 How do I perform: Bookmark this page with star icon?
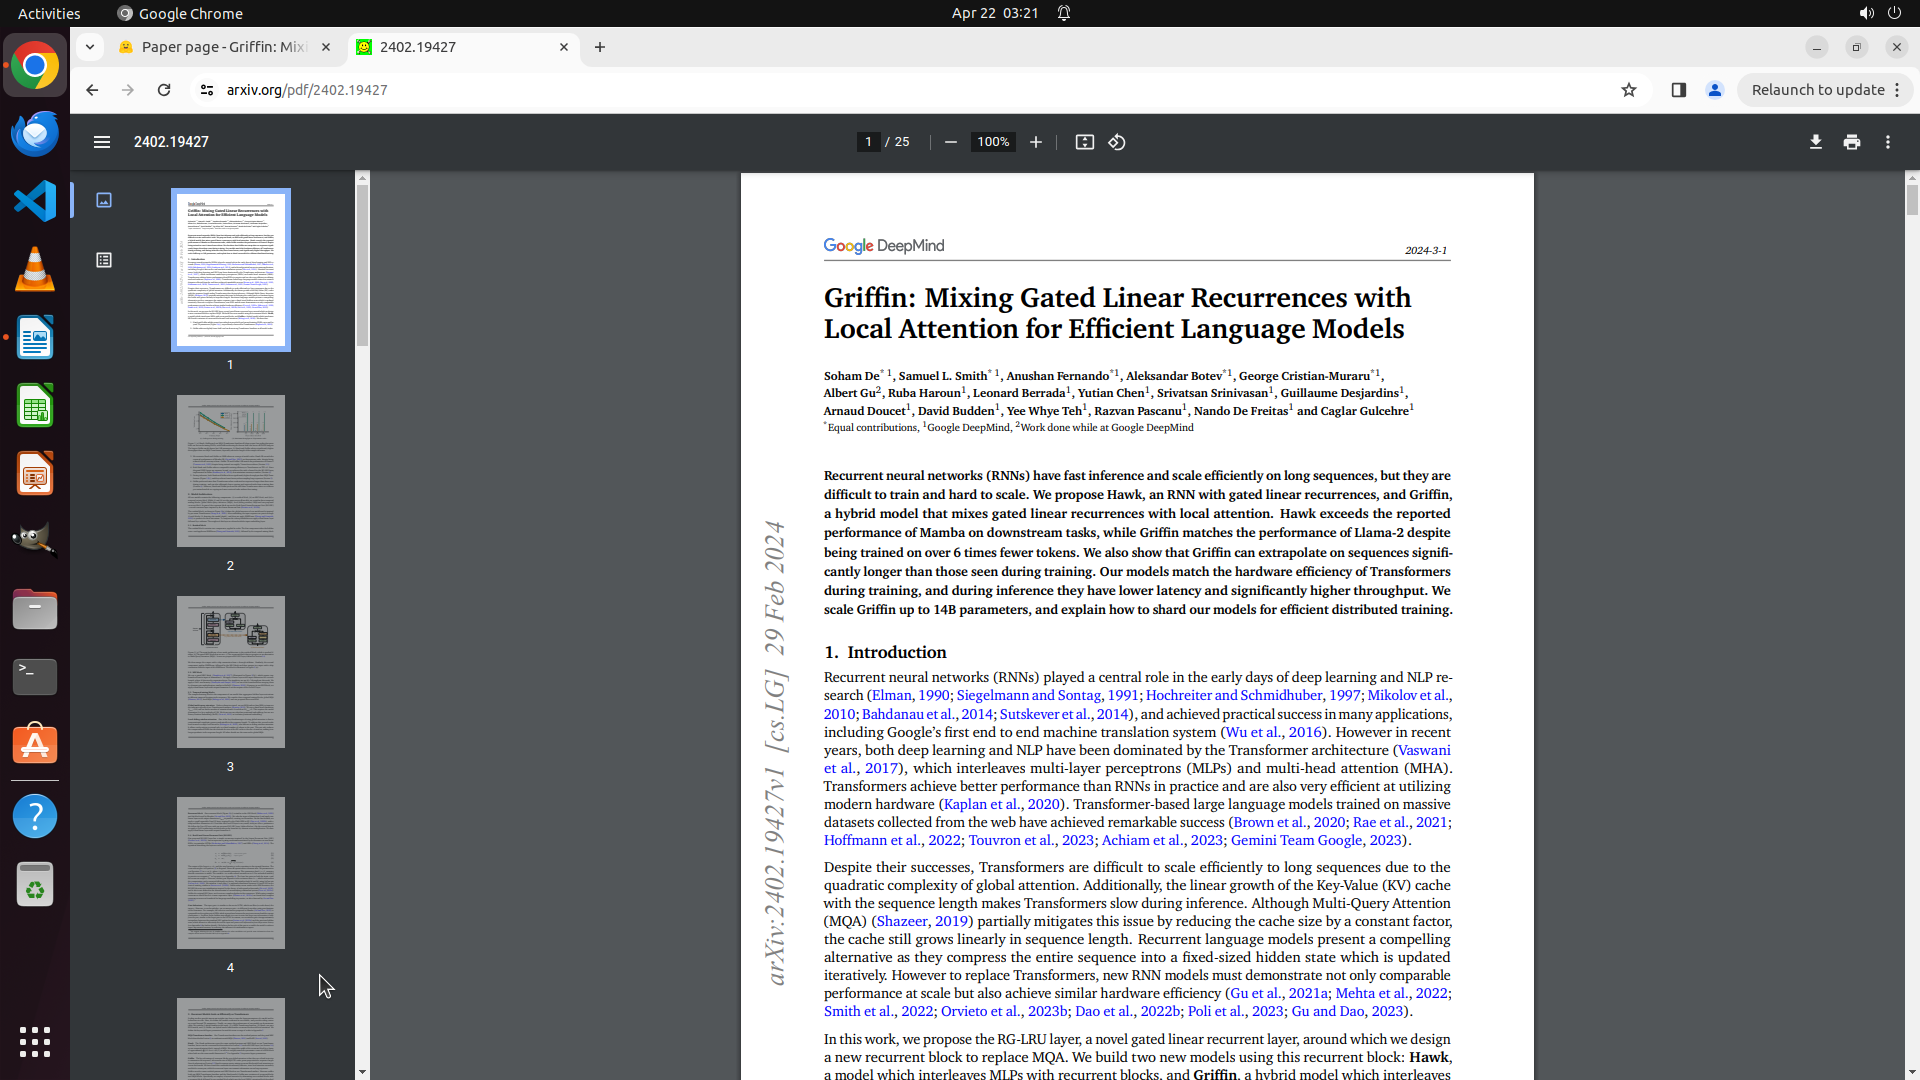1629,90
